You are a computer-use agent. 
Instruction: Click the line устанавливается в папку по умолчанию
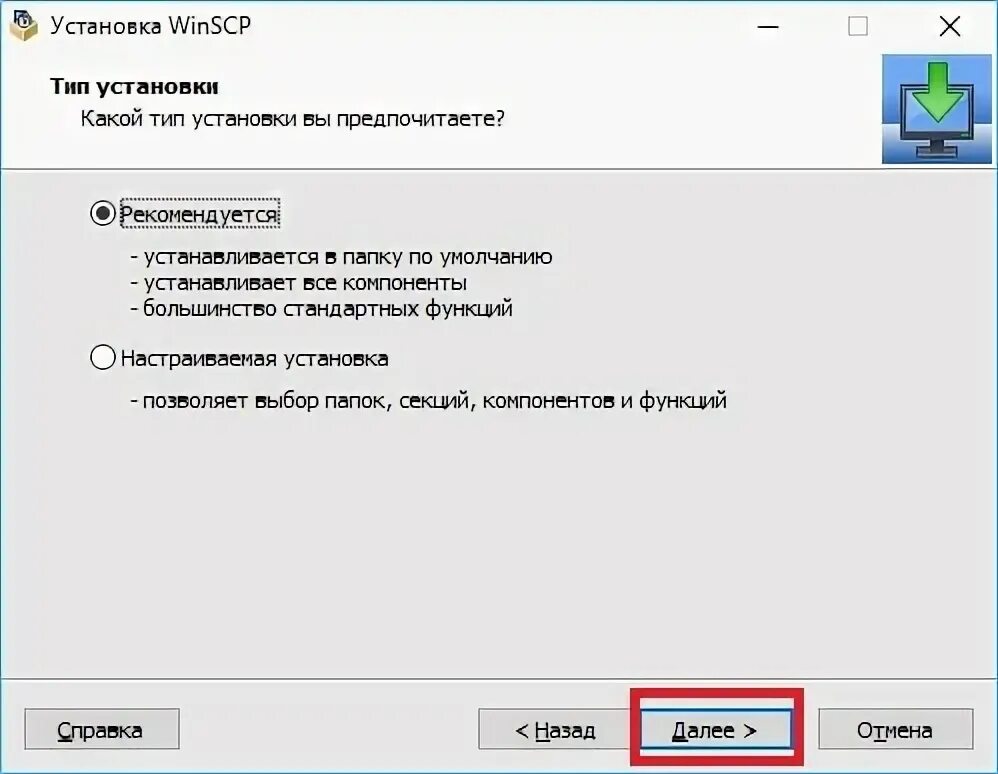pos(342,257)
